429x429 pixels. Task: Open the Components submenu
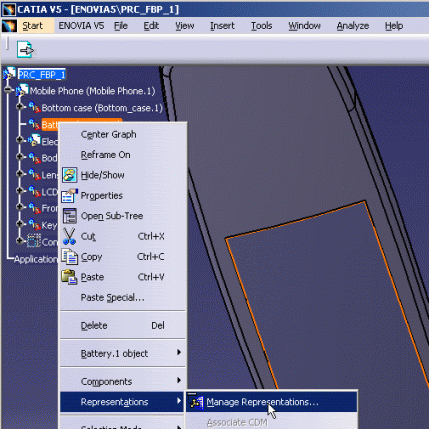[122, 381]
